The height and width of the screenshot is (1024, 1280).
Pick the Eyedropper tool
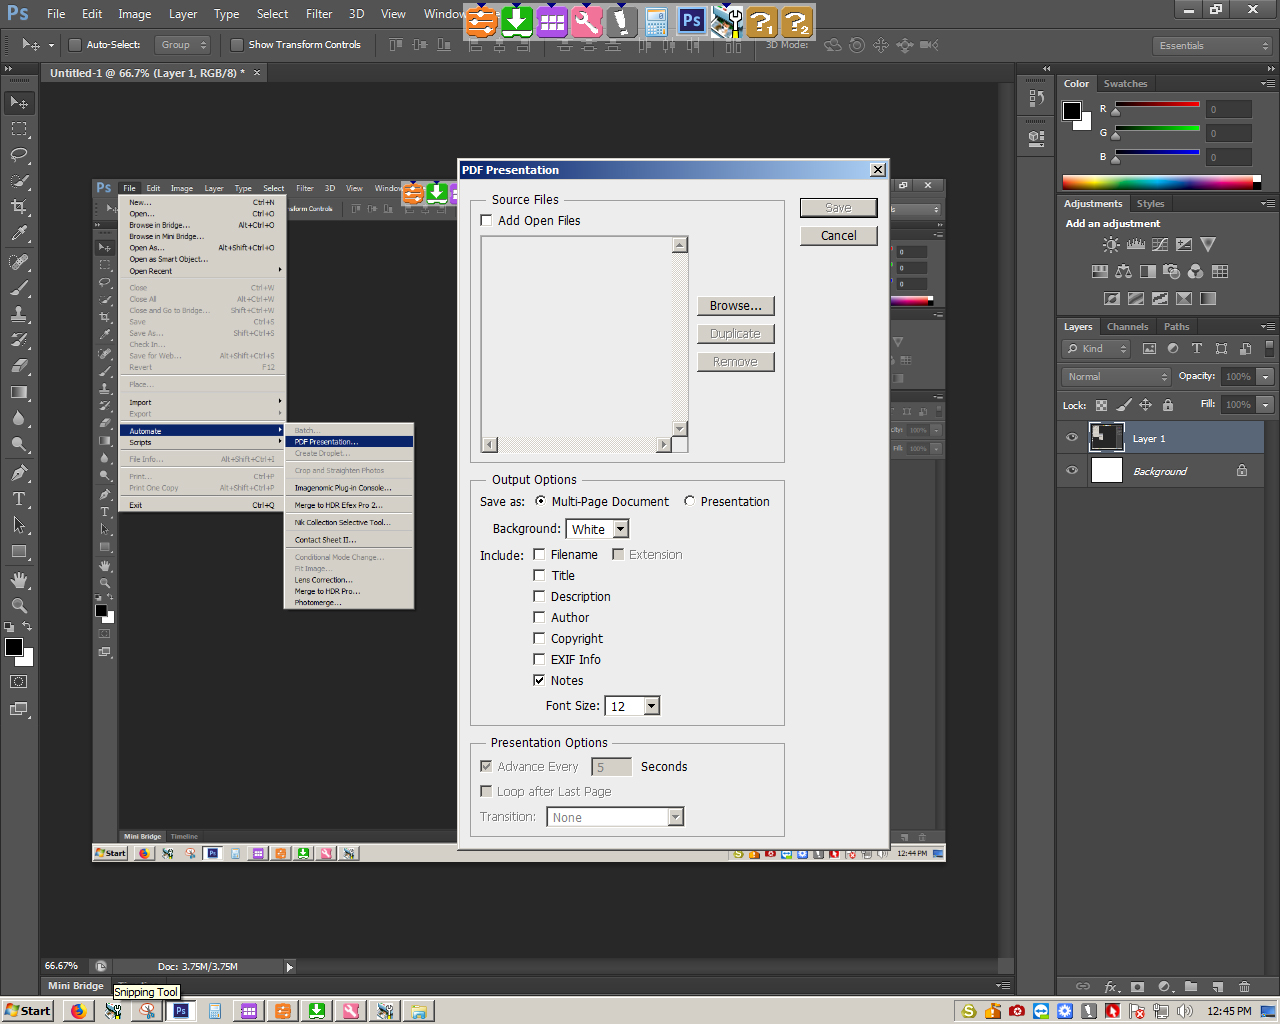coord(19,233)
